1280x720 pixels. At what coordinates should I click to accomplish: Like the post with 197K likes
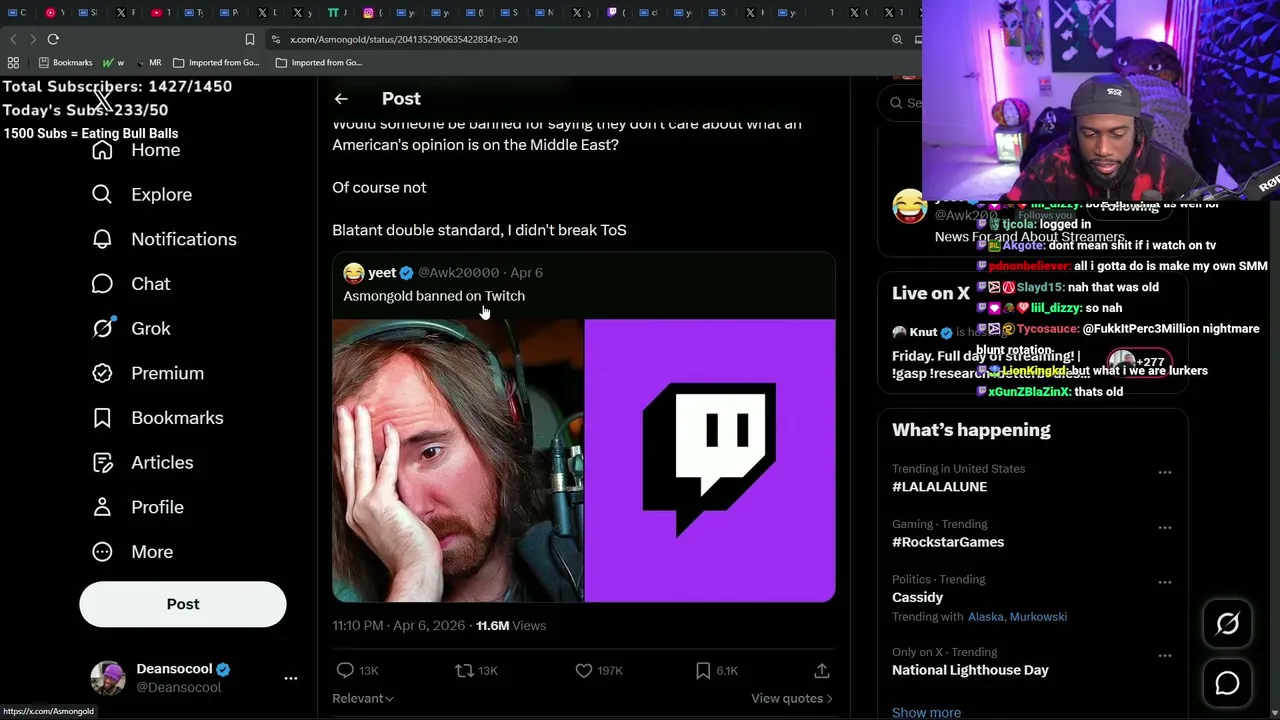pyautogui.click(x=598, y=670)
